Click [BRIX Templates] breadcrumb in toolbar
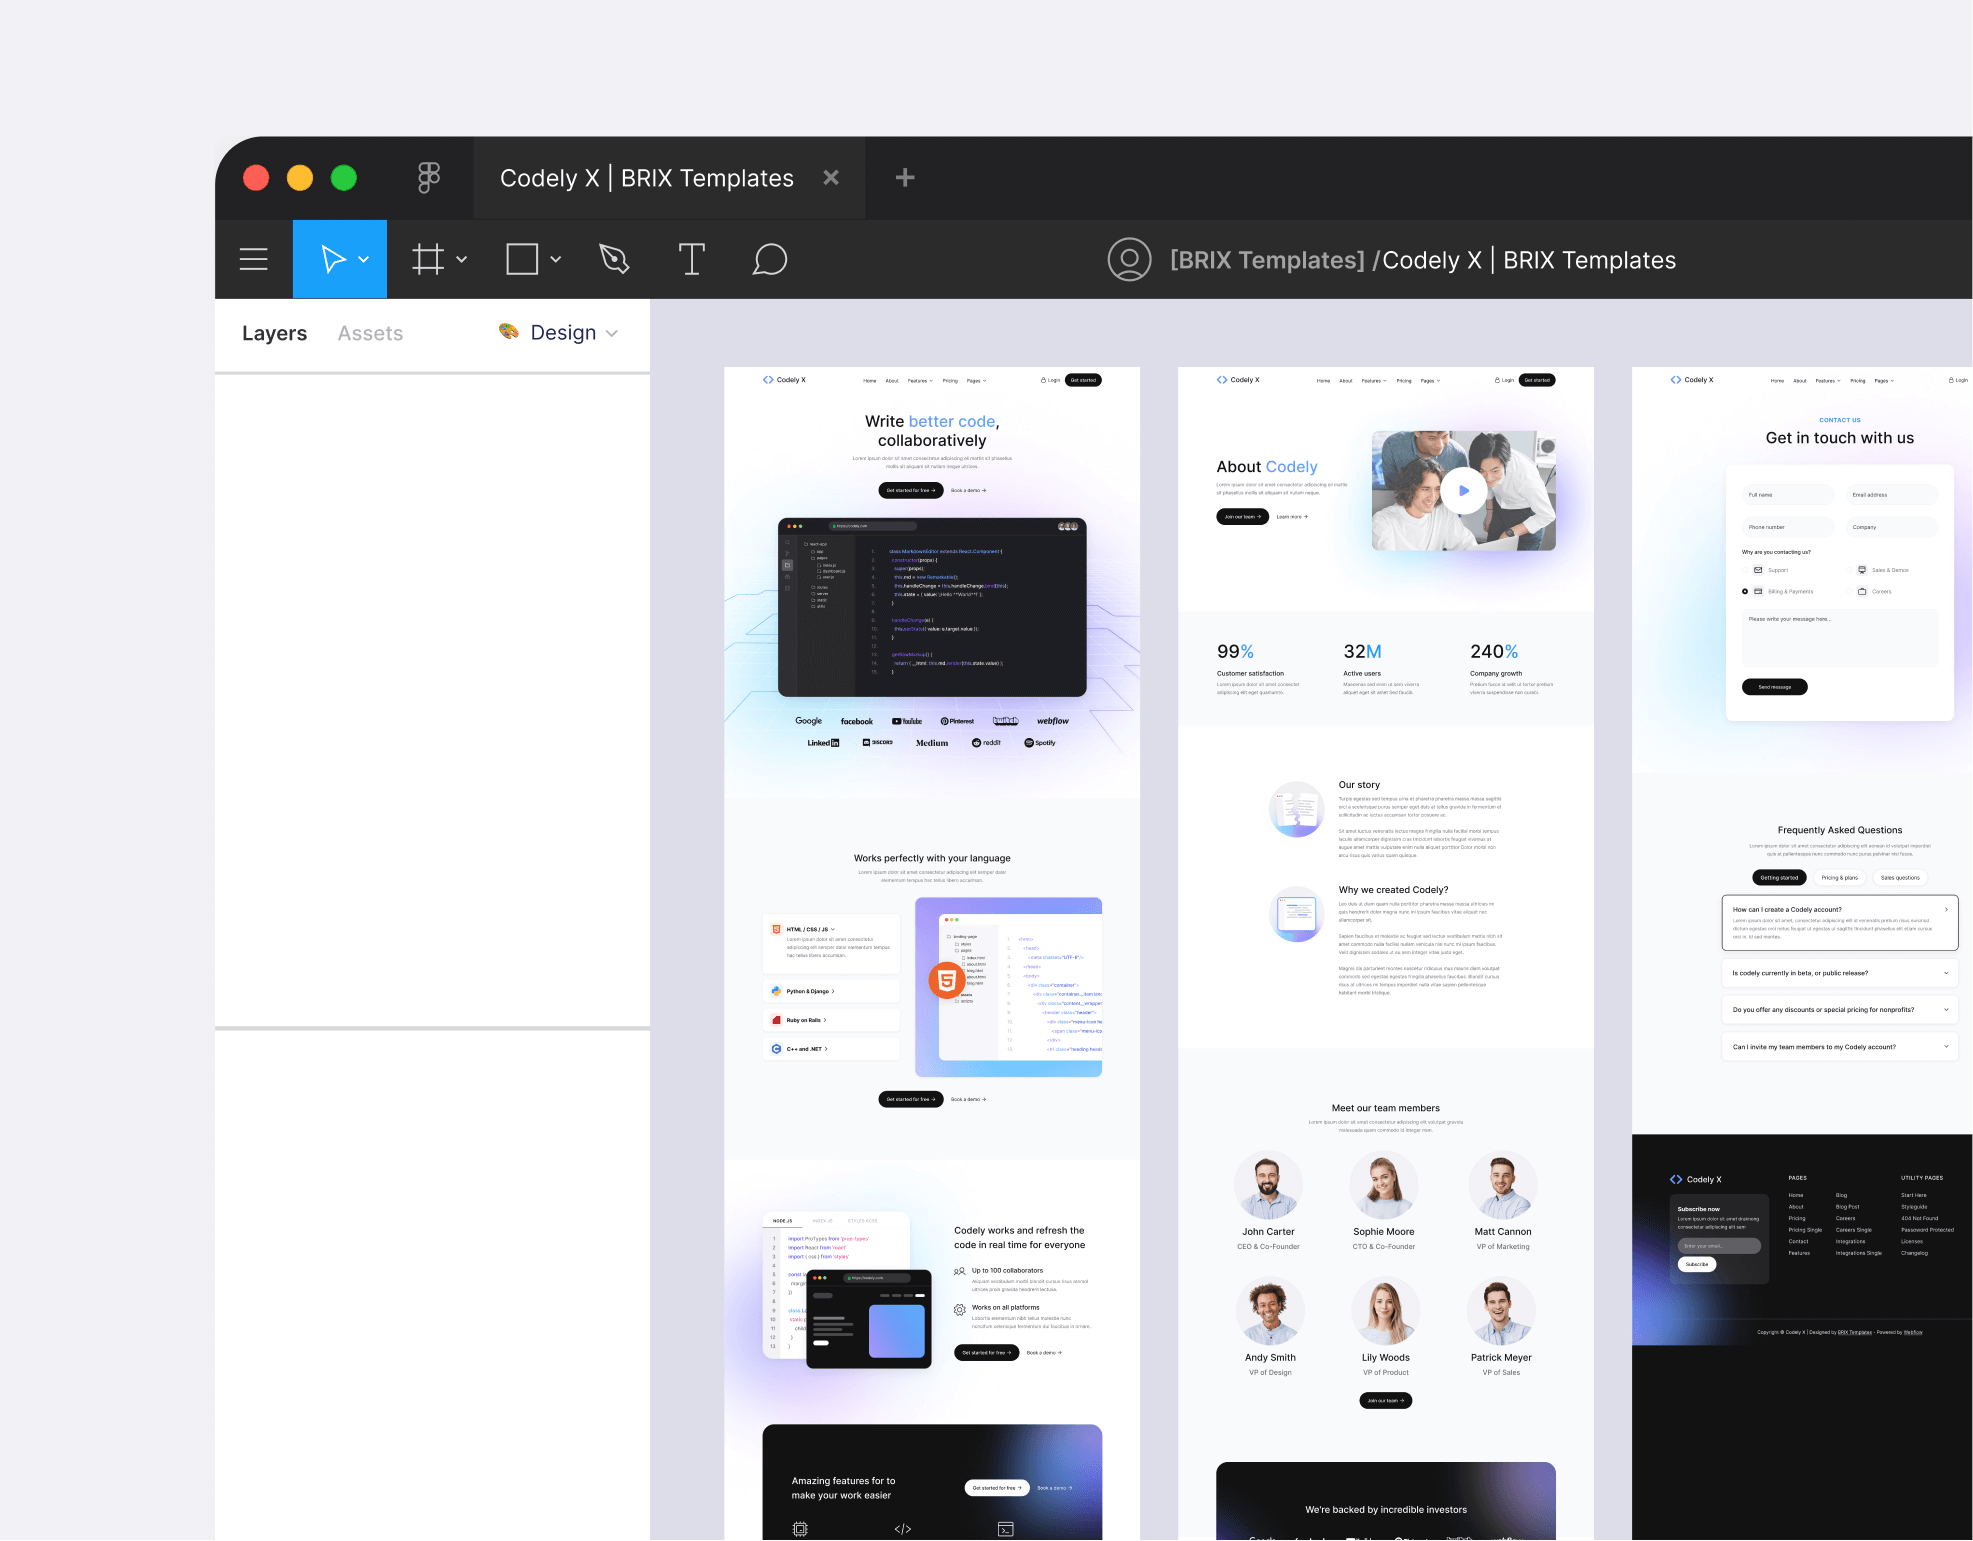Image resolution: width=1973 pixels, height=1541 pixels. [1267, 261]
